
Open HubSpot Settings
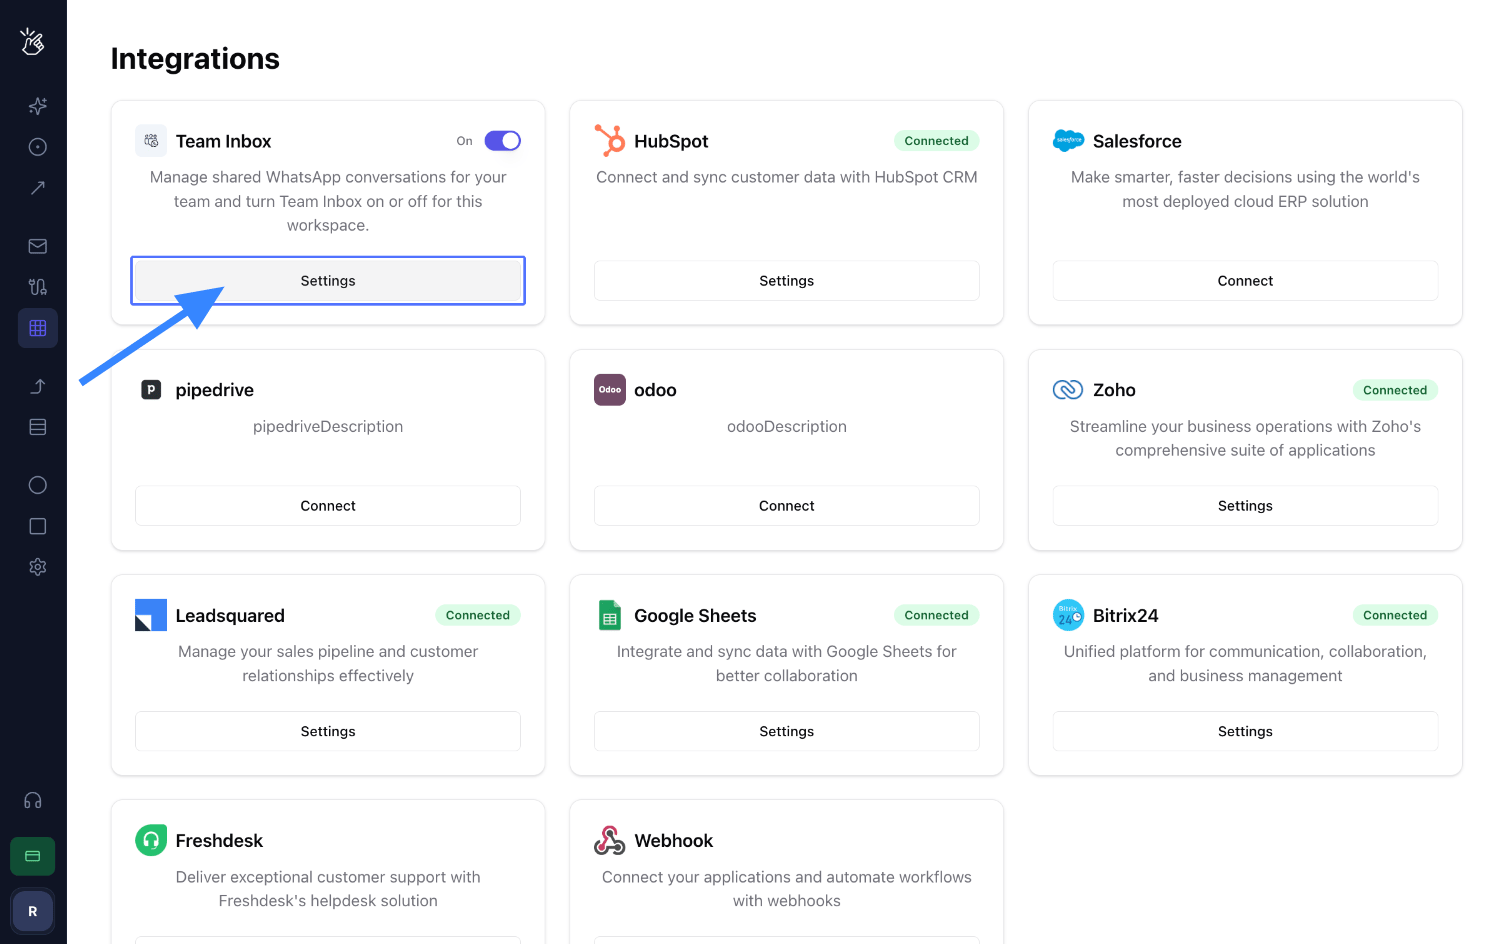[787, 281]
